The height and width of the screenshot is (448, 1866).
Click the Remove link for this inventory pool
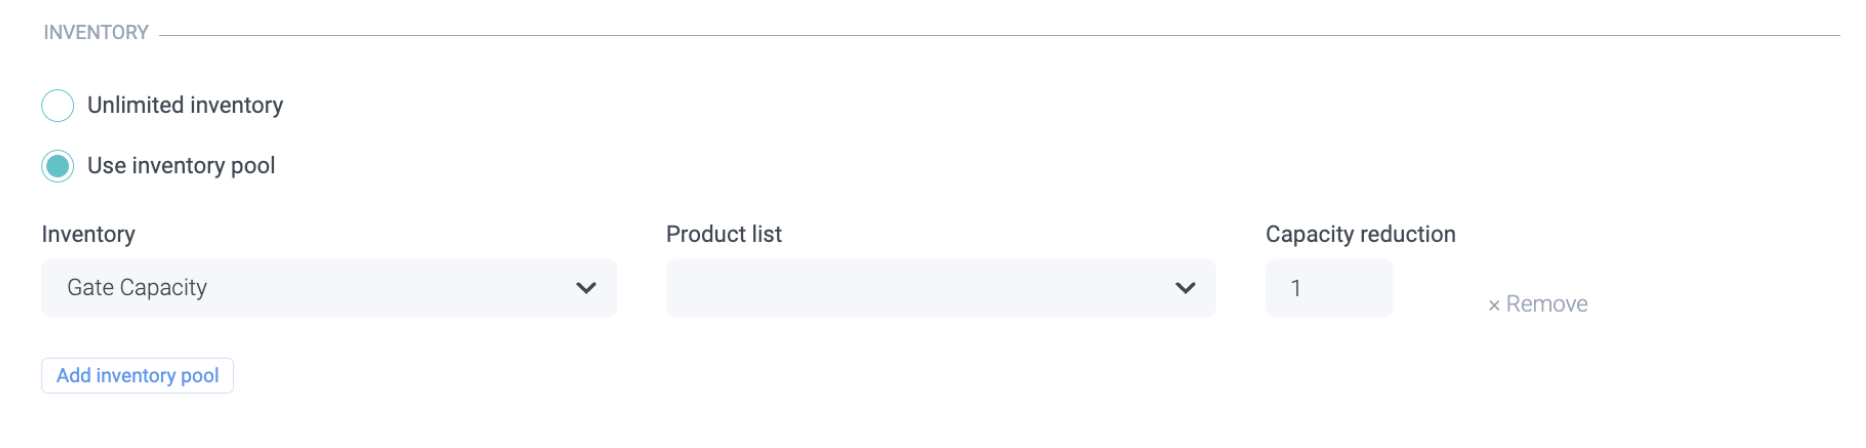(1546, 304)
